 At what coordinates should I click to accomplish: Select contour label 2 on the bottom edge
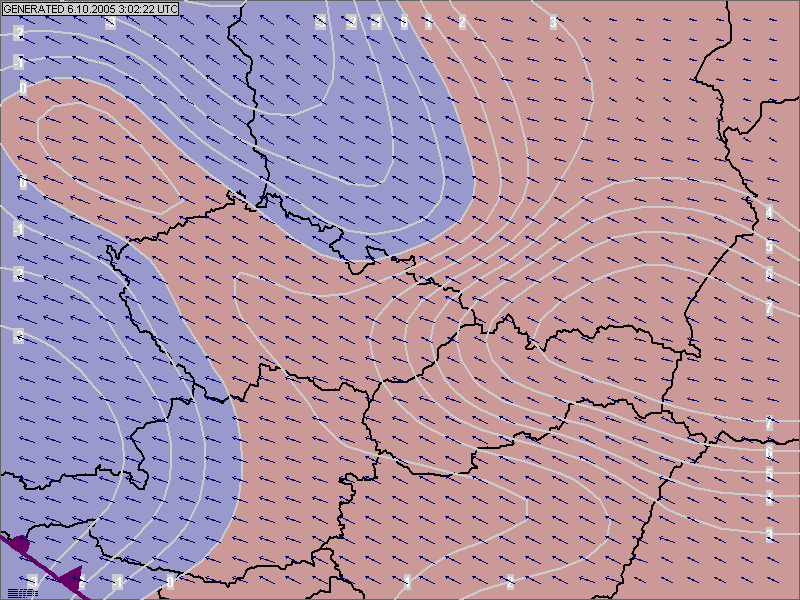point(510,582)
